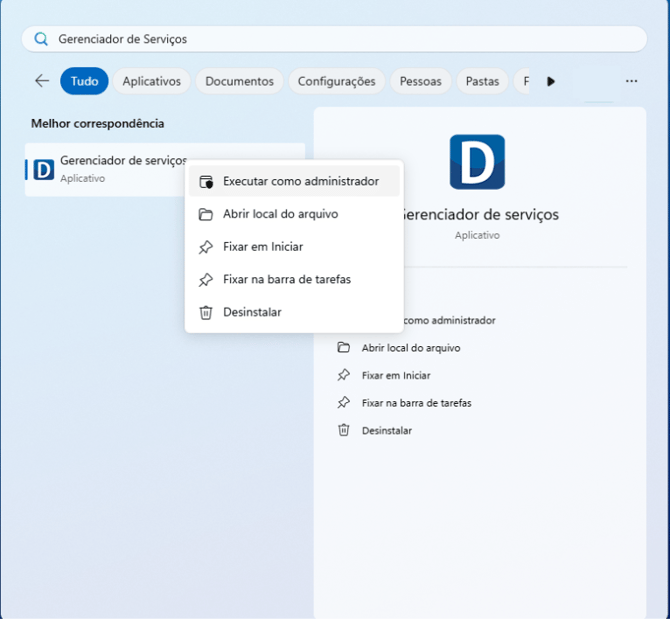The width and height of the screenshot is (670, 619).
Task: Click the shield icon for Executar como administrador
Action: (x=206, y=182)
